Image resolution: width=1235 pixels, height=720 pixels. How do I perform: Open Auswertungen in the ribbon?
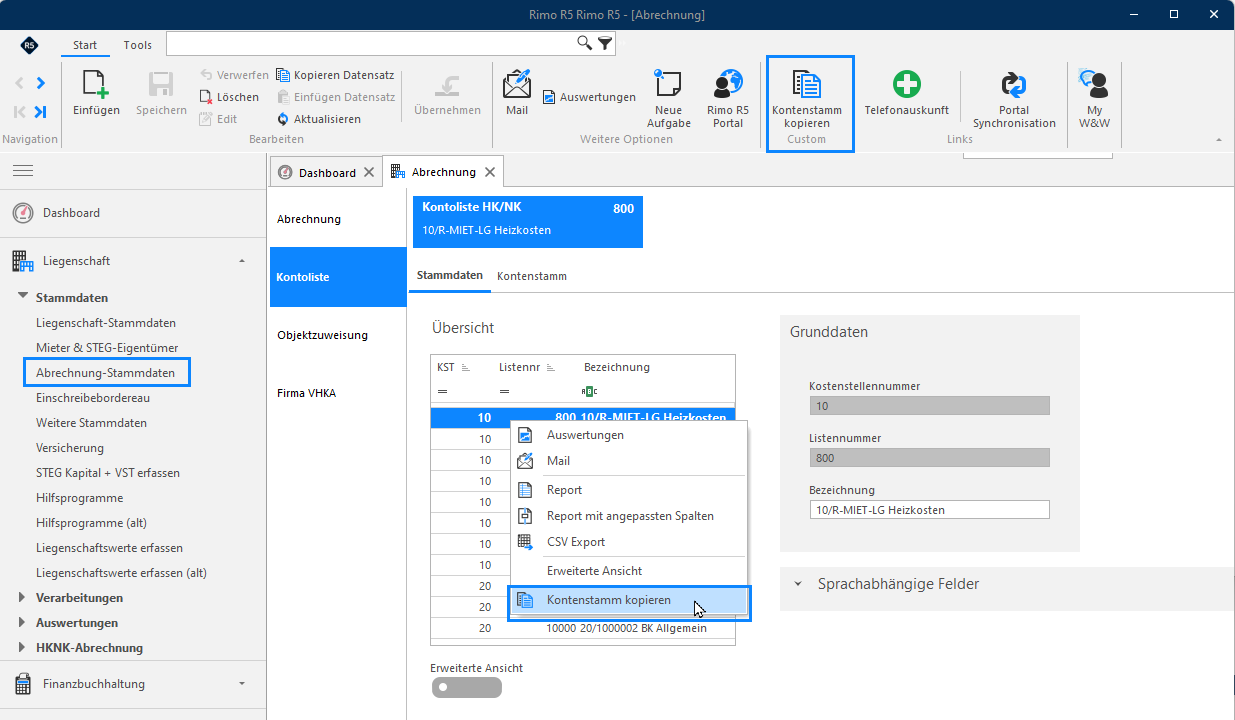tap(590, 97)
